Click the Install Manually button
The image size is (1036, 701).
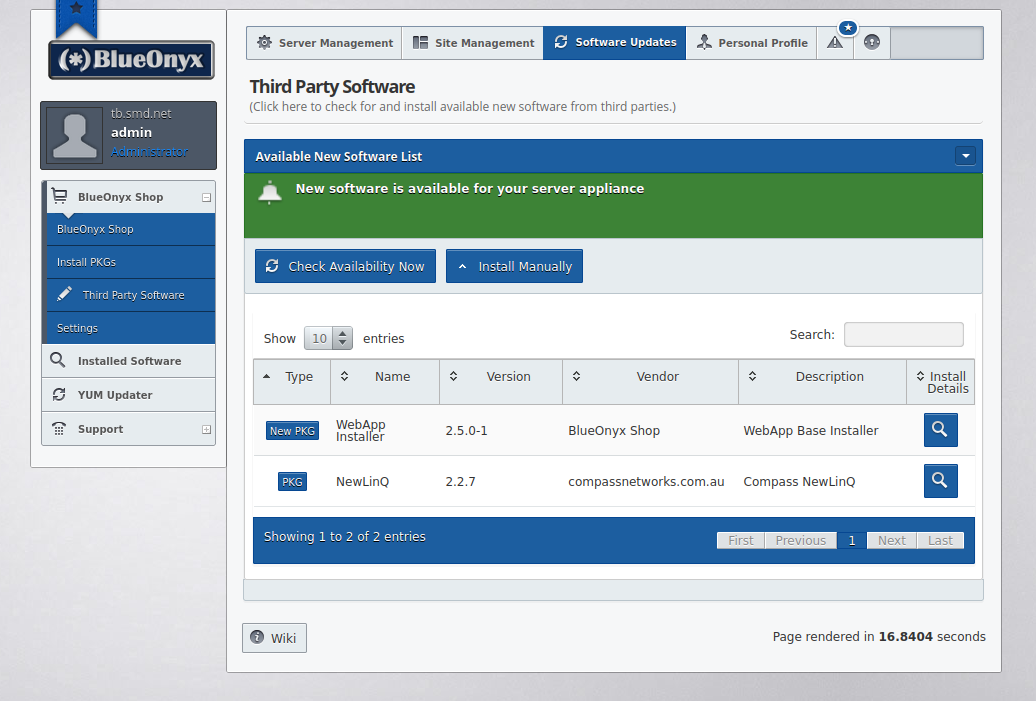click(514, 267)
